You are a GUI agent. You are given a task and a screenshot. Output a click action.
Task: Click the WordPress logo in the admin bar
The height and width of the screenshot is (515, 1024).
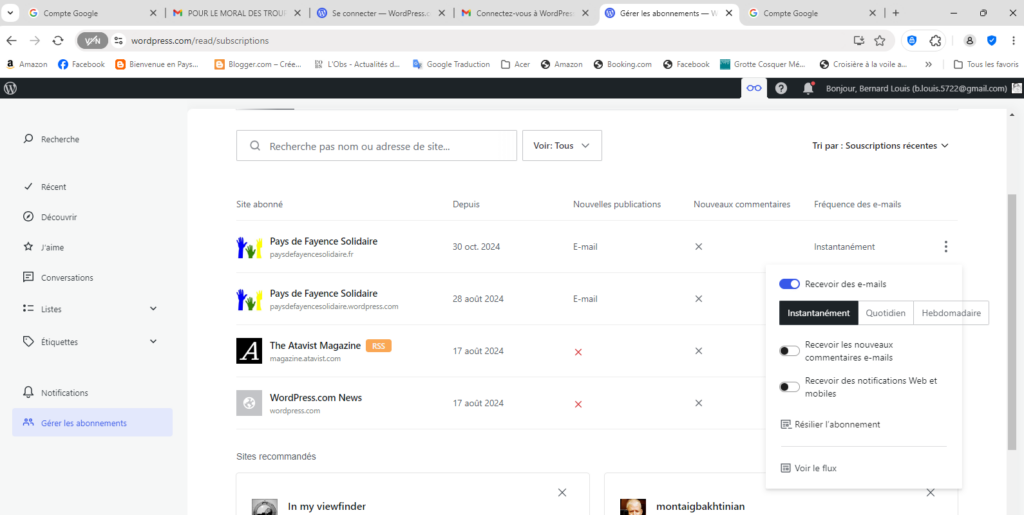click(x=11, y=88)
